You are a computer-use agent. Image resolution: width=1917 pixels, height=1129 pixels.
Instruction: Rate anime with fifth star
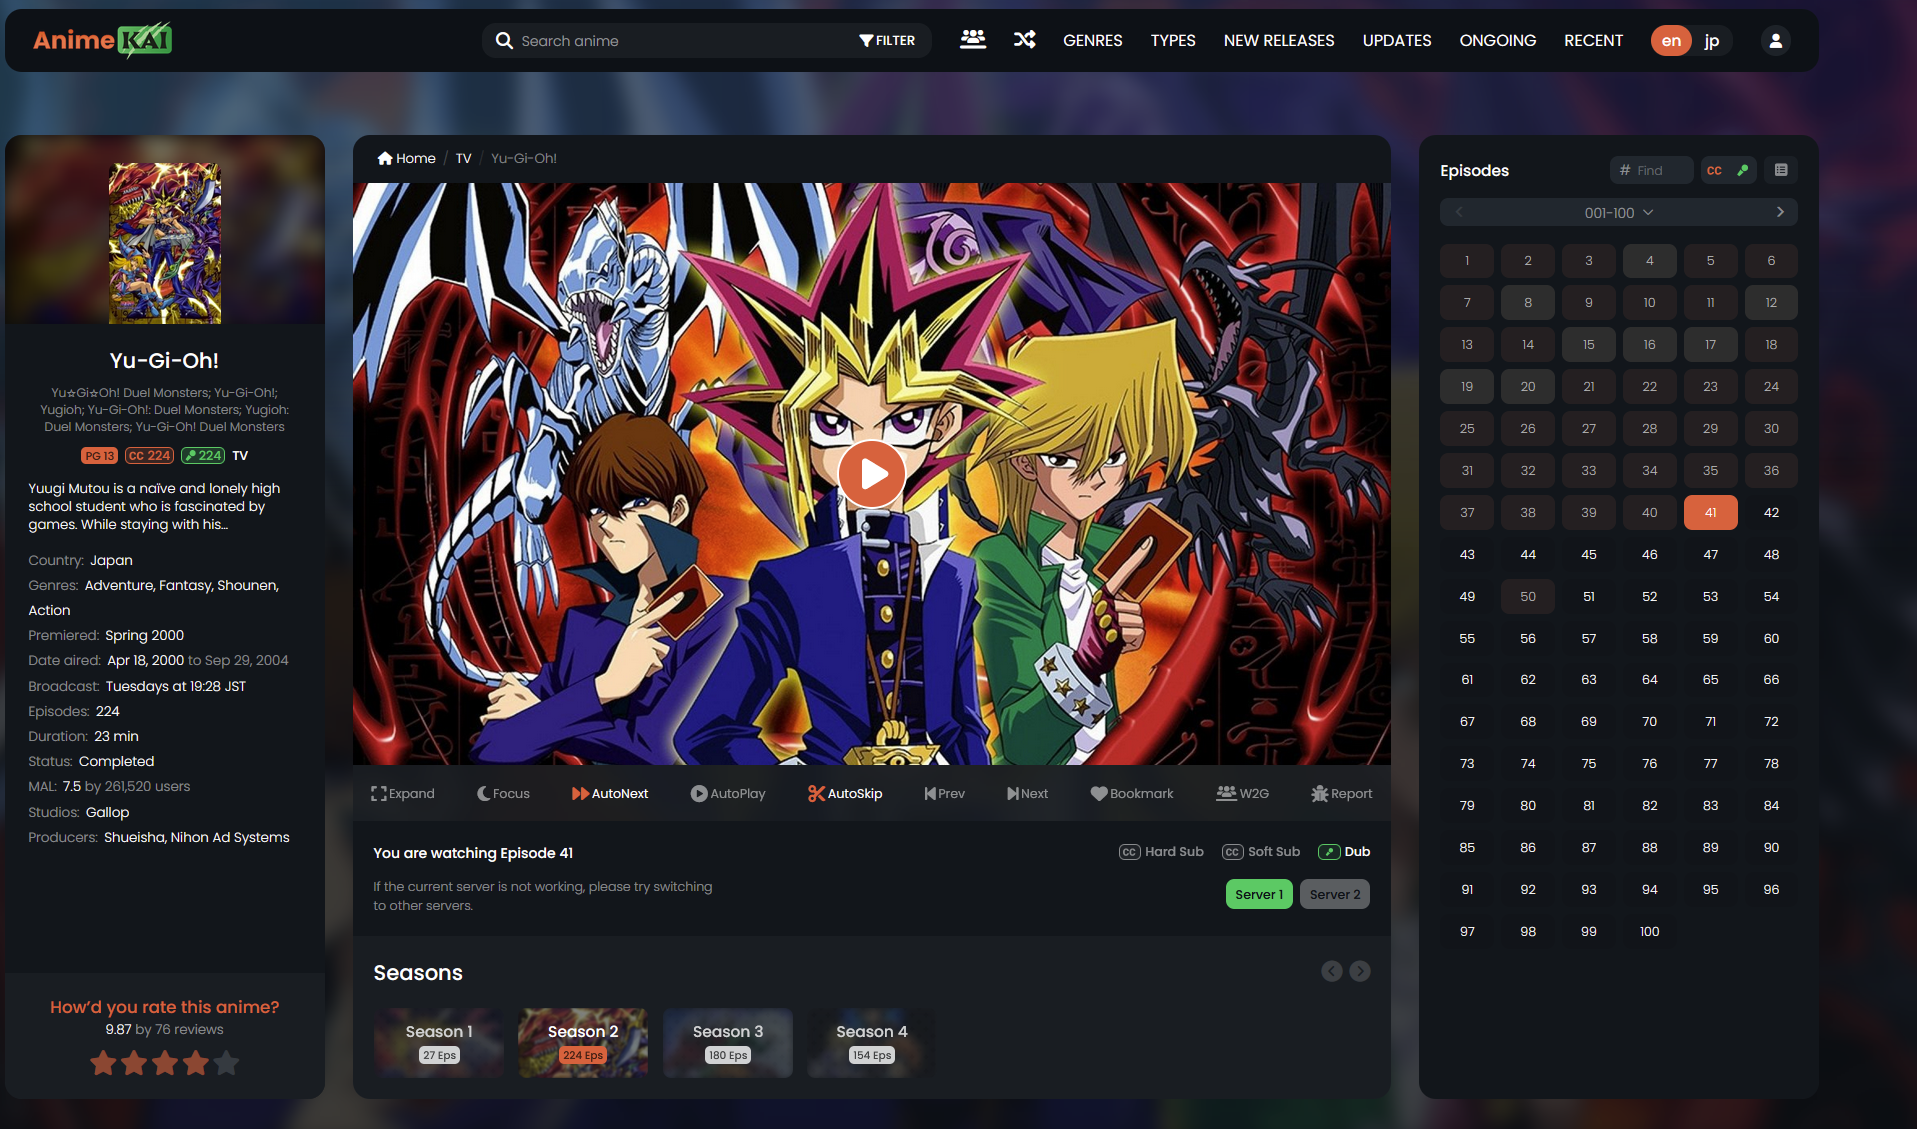227,1063
